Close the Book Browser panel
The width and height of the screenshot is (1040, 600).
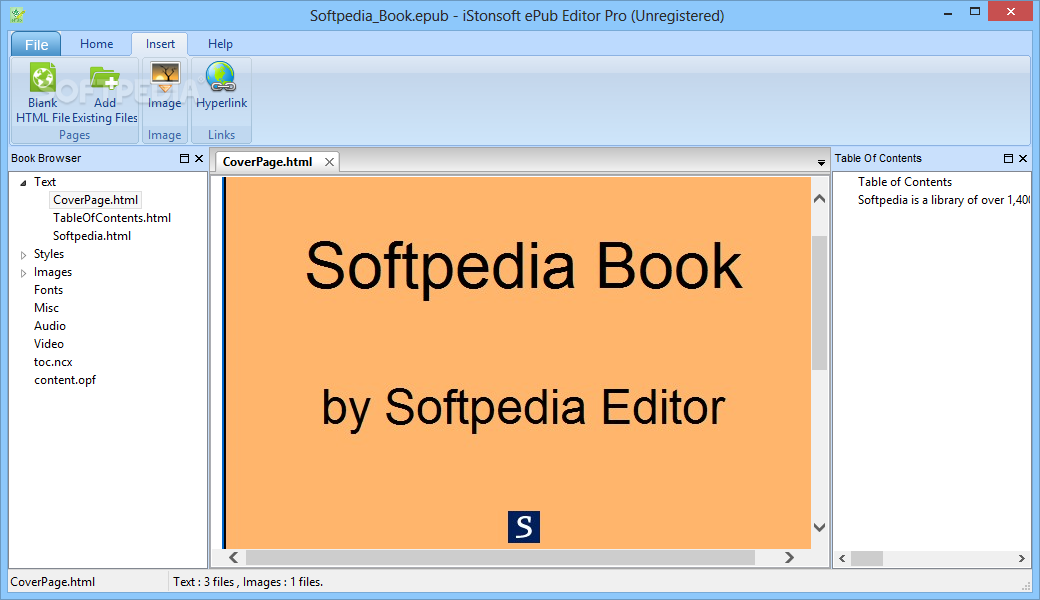199,158
